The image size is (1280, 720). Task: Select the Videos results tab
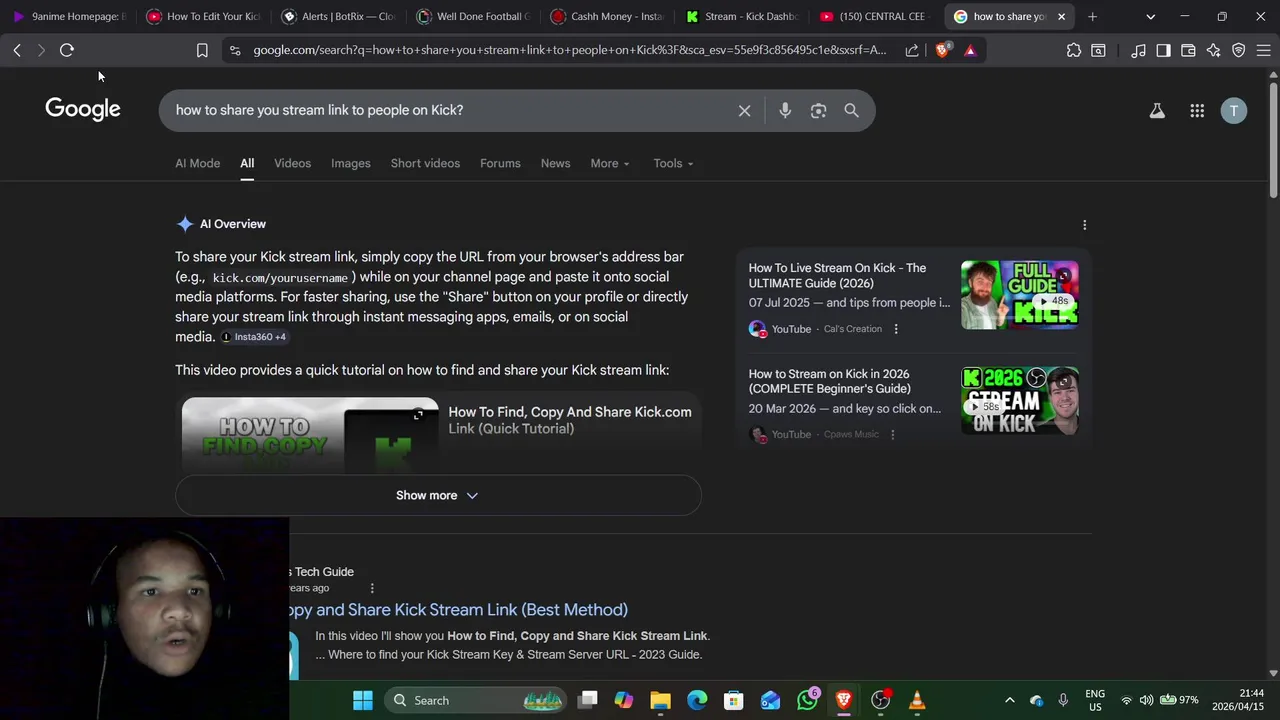tap(293, 163)
